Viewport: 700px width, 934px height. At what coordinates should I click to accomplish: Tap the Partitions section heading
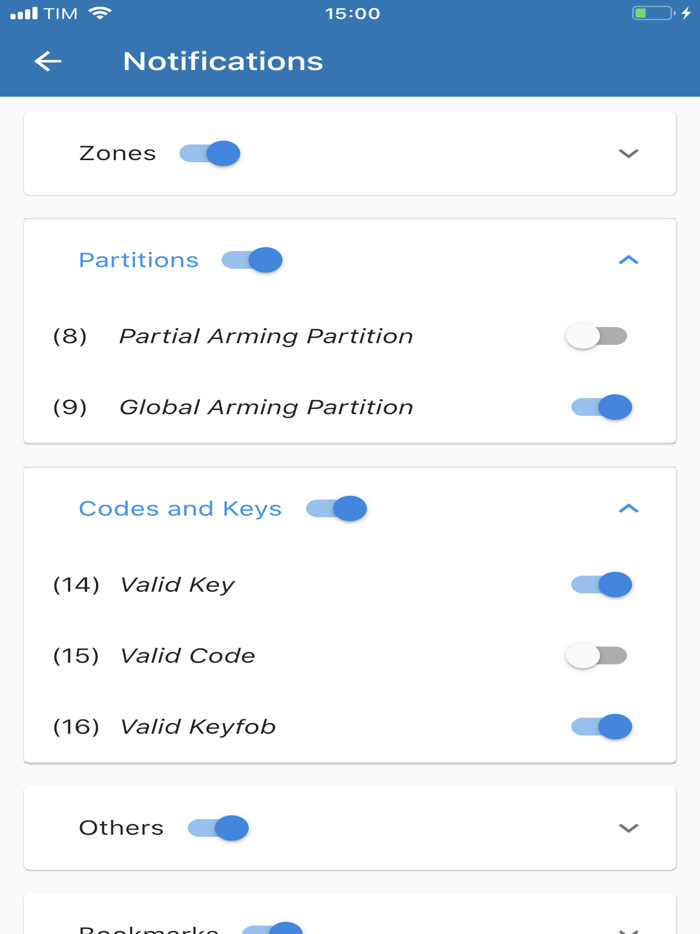click(x=139, y=260)
